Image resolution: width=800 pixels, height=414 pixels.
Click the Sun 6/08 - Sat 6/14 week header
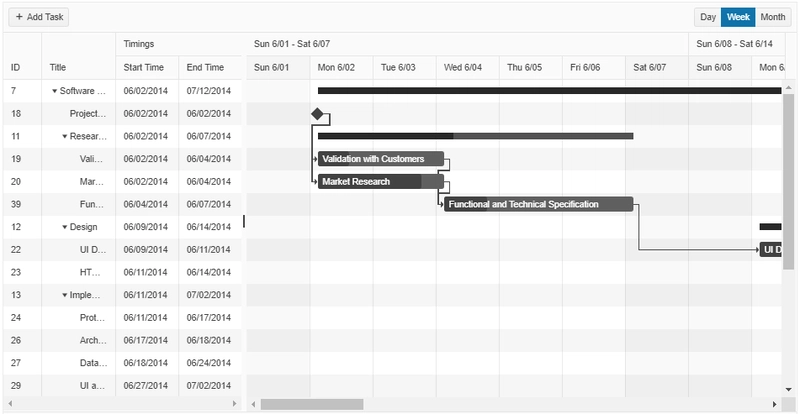click(735, 44)
